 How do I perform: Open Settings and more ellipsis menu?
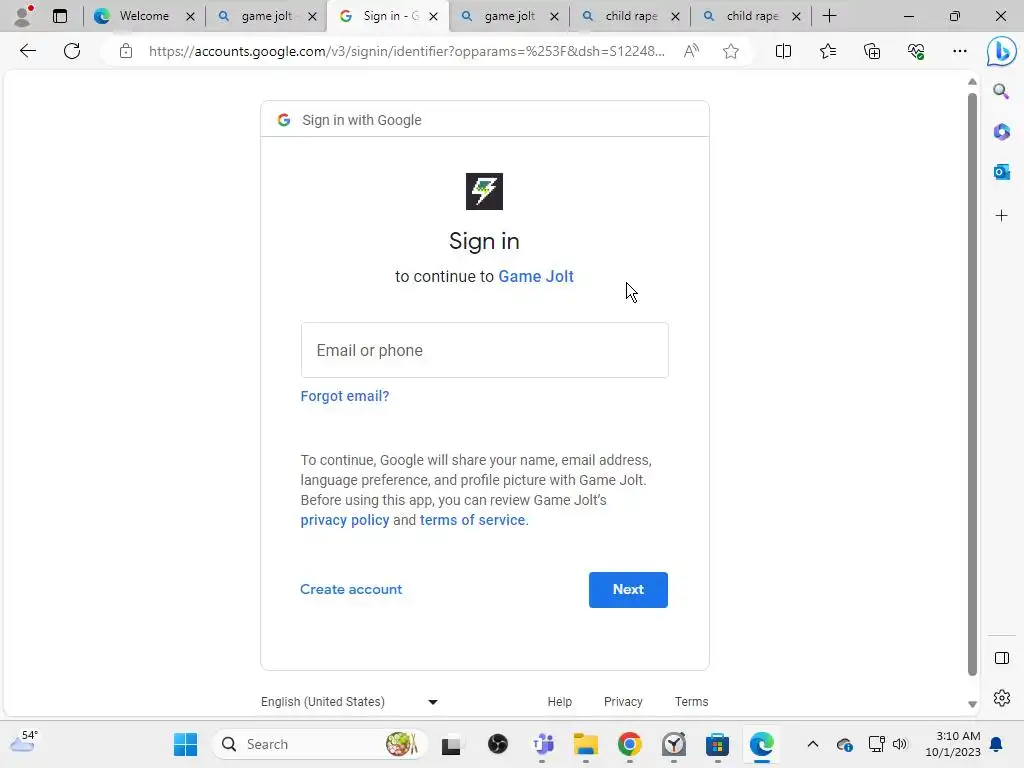(959, 51)
